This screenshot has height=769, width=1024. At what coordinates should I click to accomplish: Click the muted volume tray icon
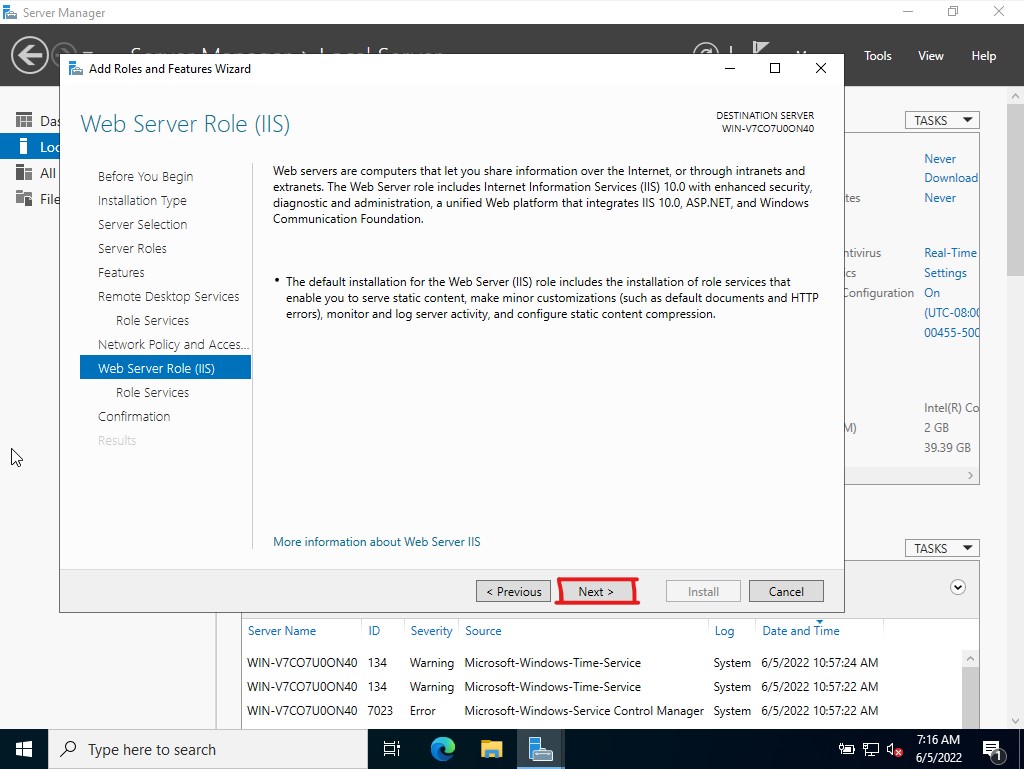point(894,749)
